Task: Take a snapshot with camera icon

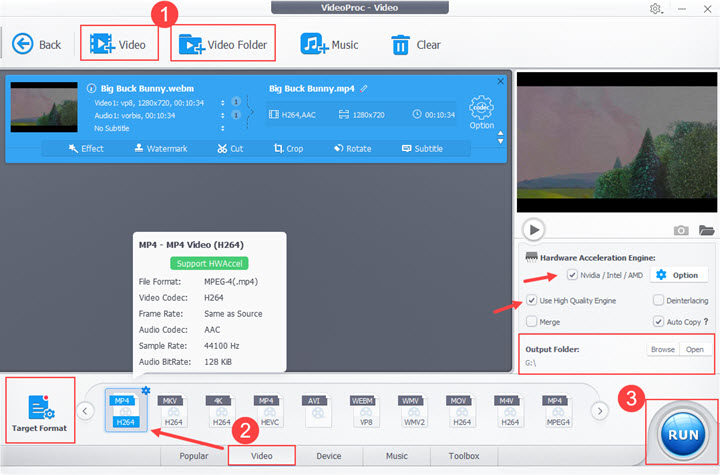Action: [681, 230]
